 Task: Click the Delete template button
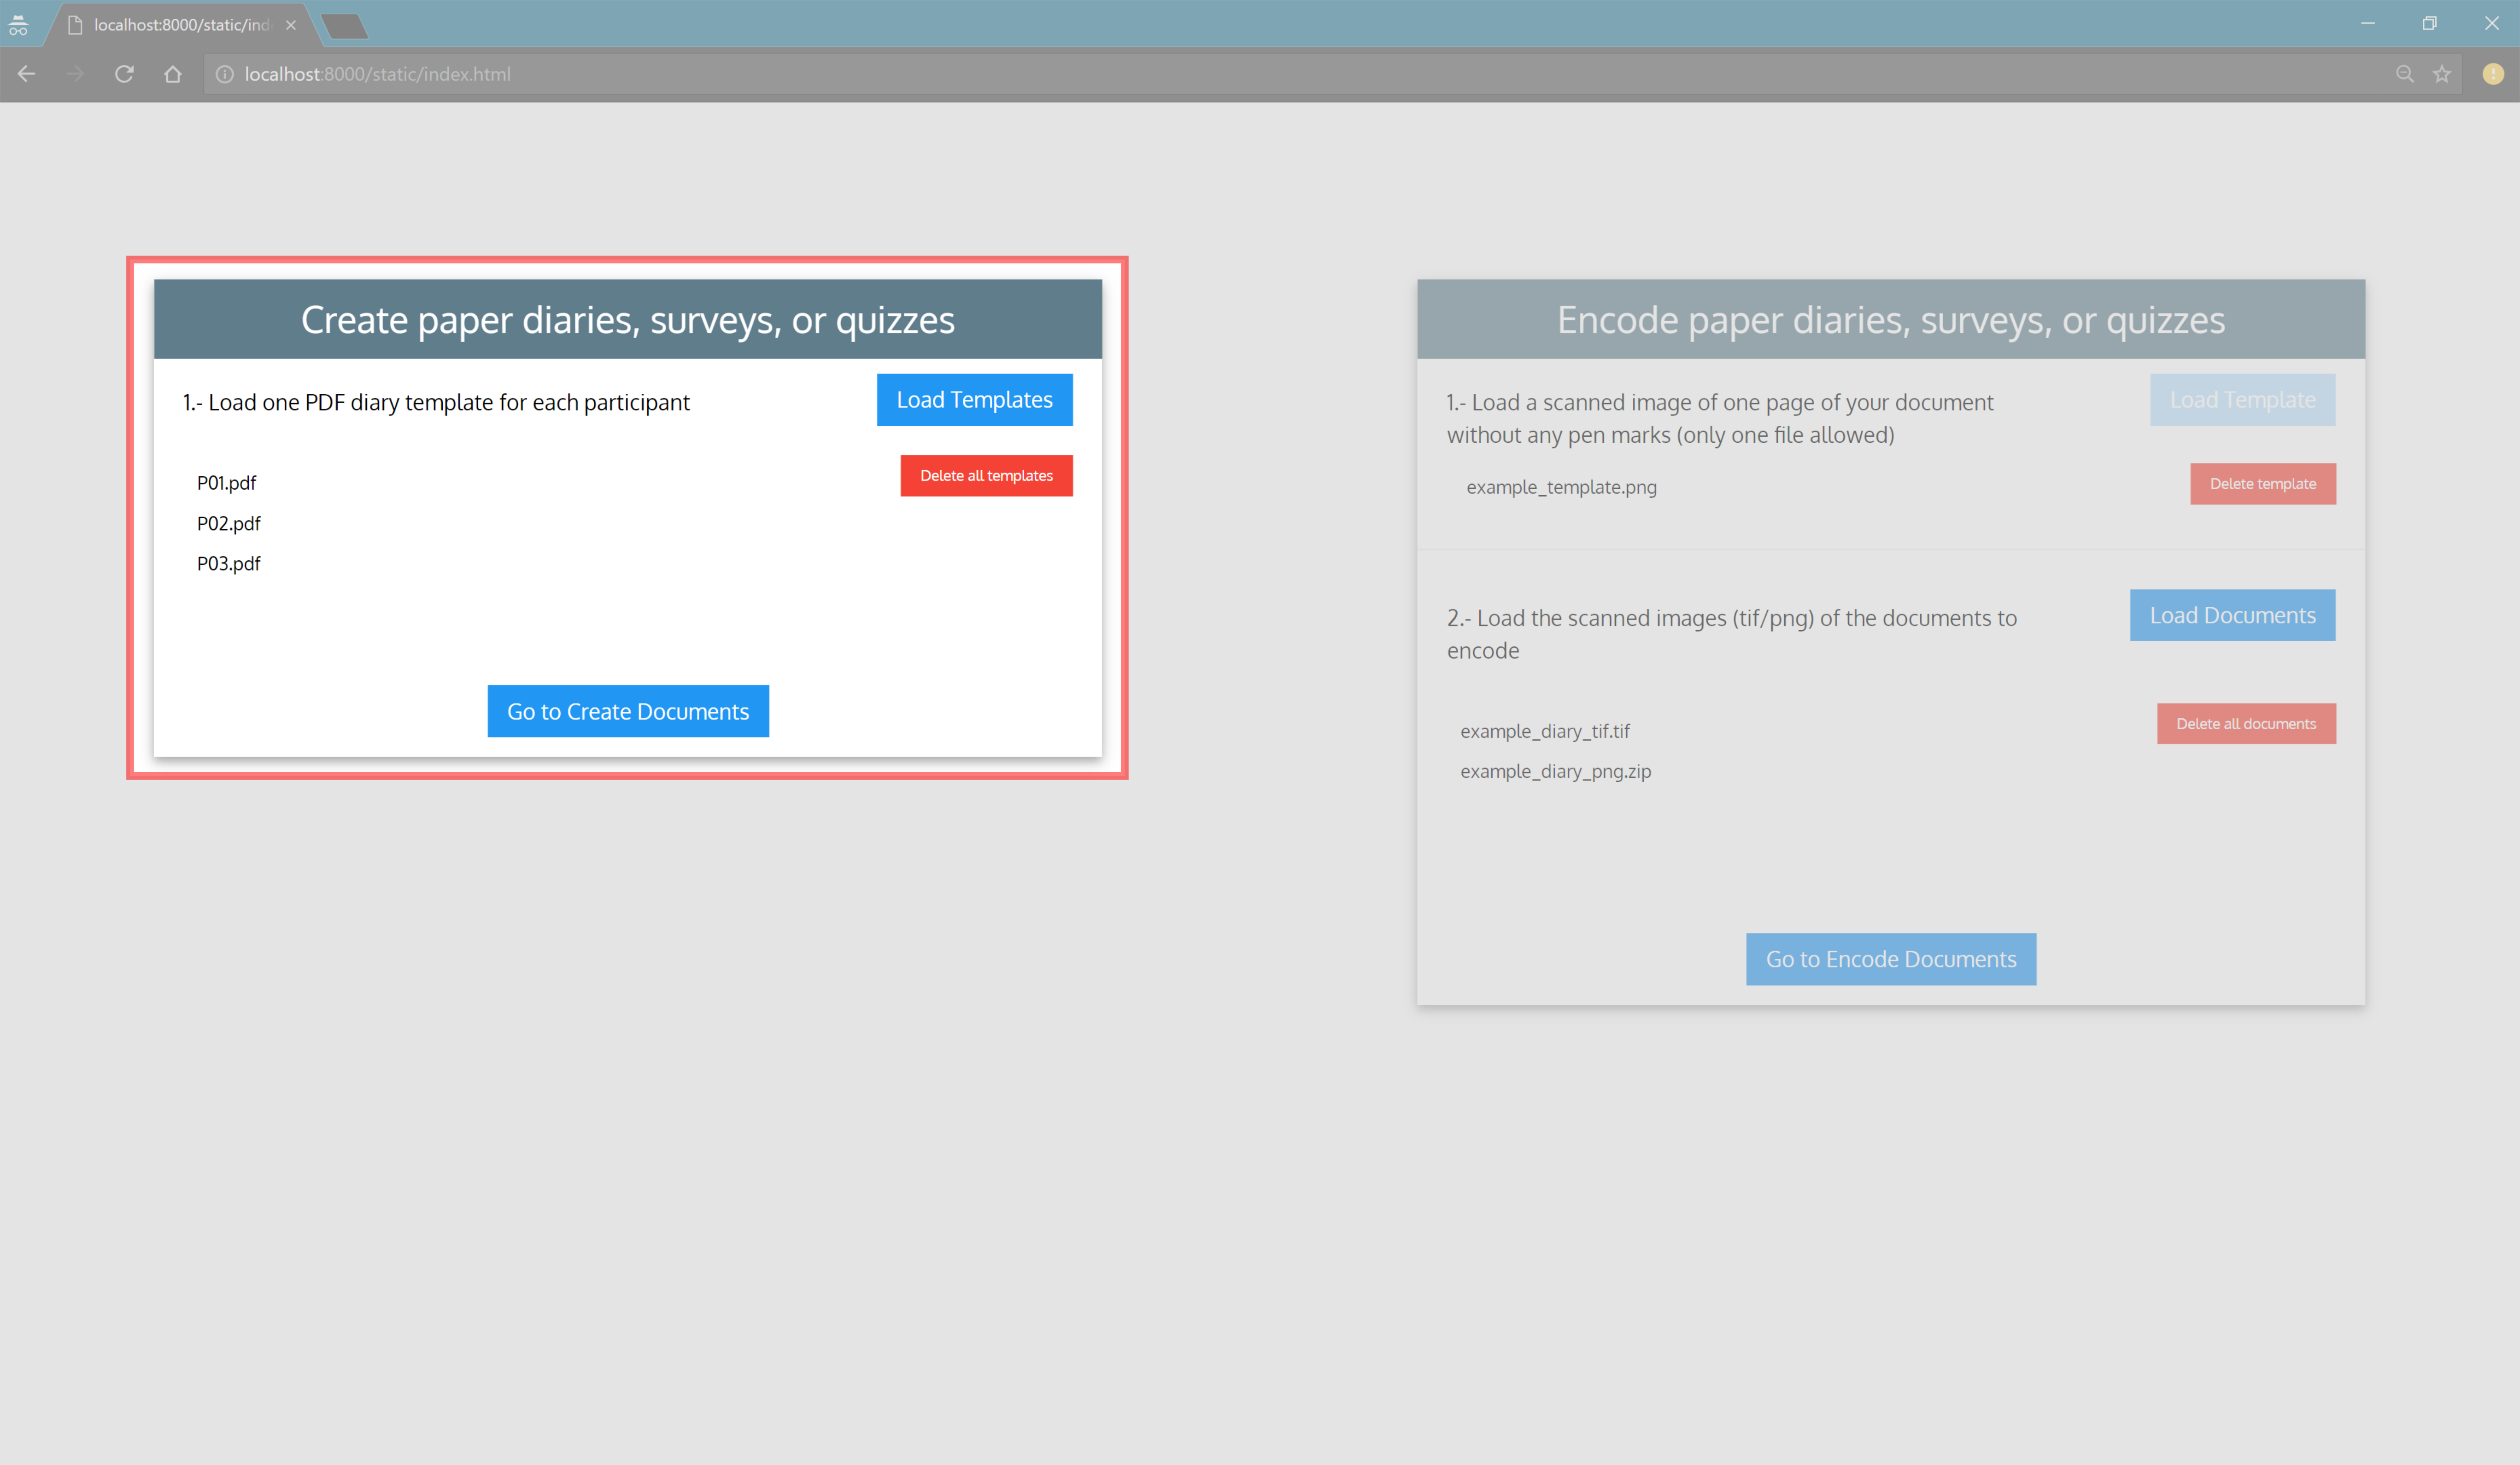(2262, 484)
